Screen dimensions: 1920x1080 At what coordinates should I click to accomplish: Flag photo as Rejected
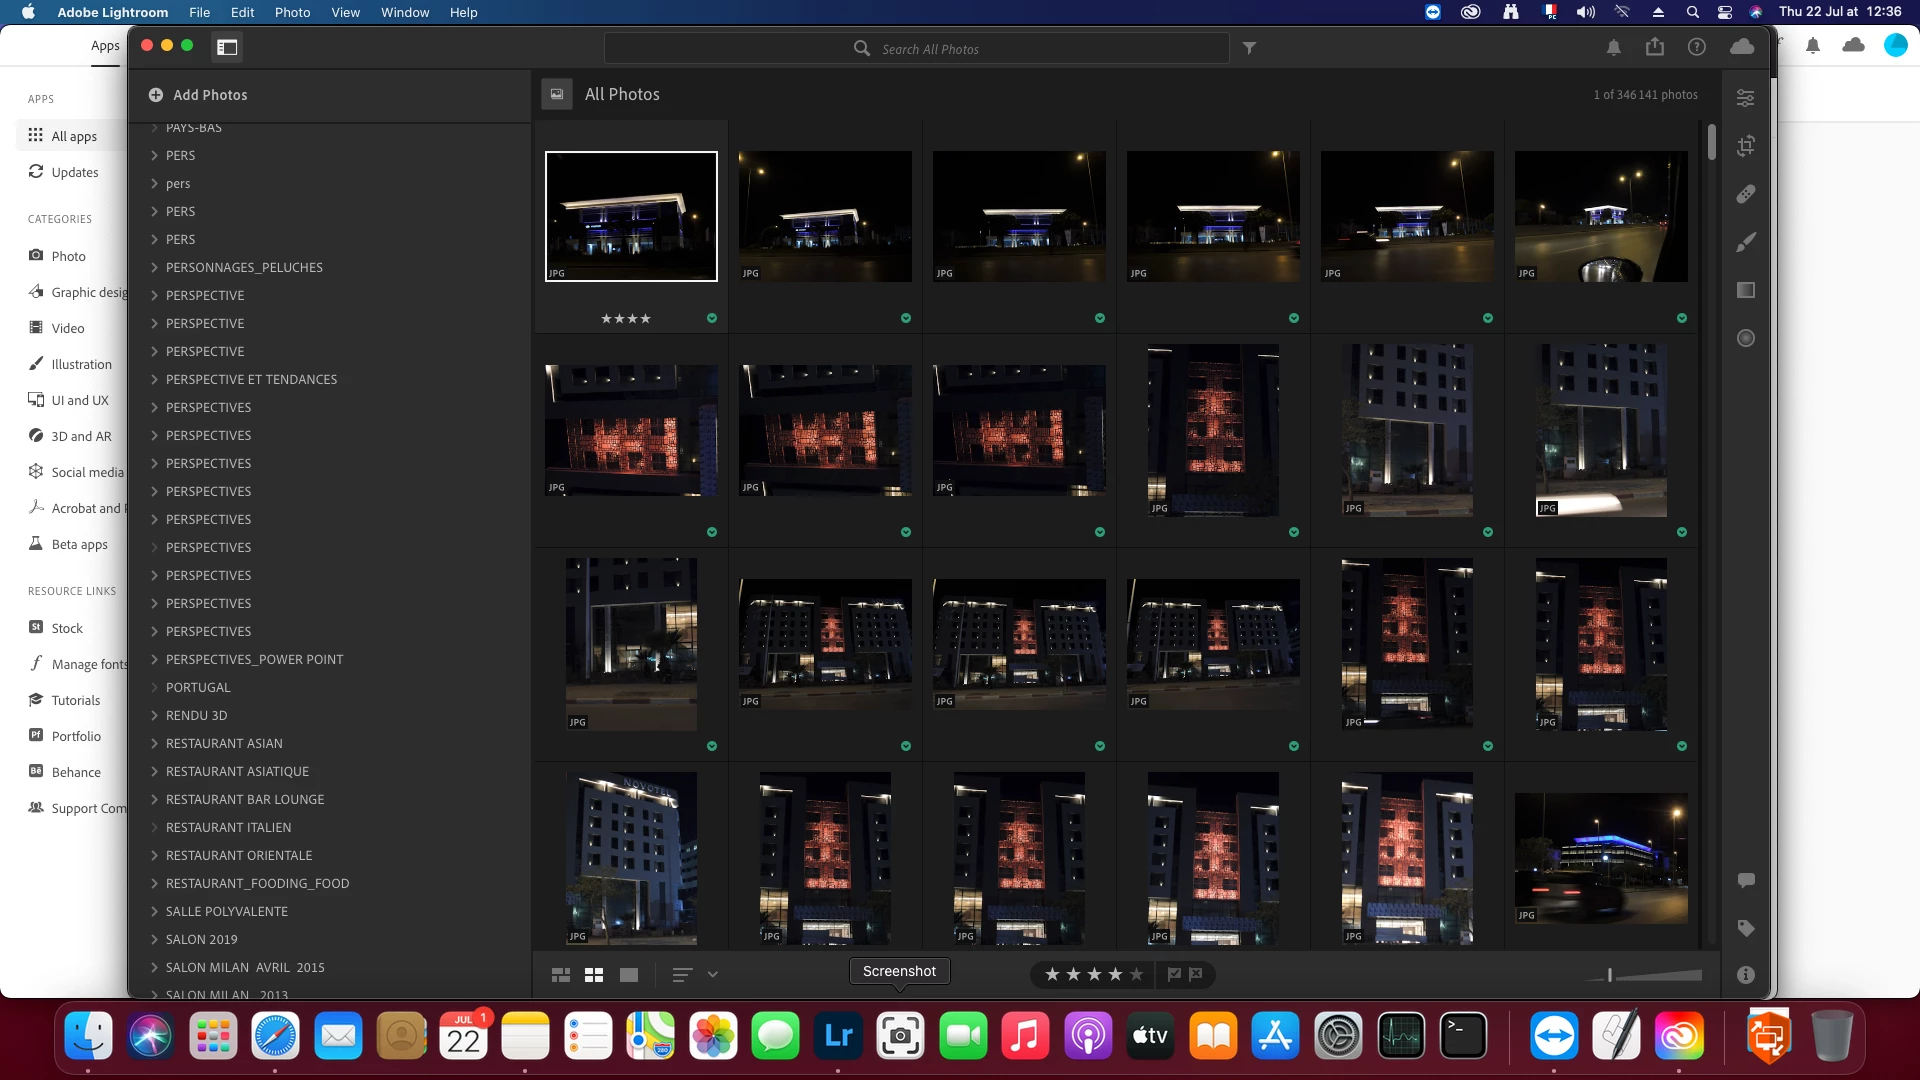point(1196,974)
